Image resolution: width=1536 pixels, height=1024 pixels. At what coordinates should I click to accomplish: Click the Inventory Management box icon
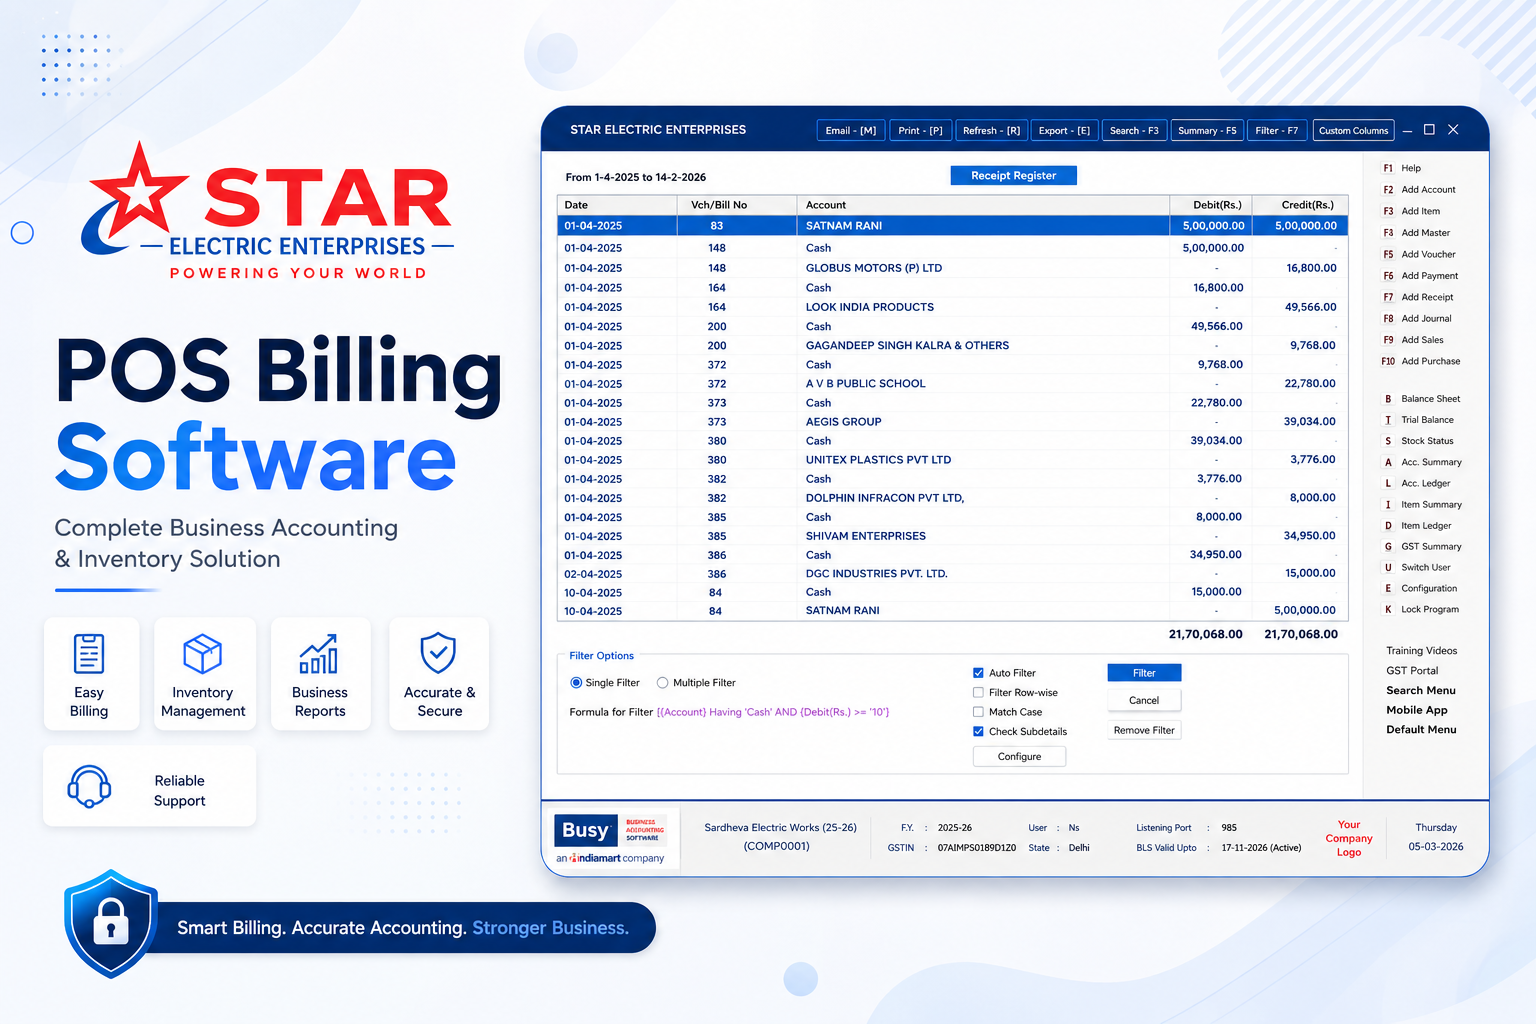pyautogui.click(x=203, y=654)
